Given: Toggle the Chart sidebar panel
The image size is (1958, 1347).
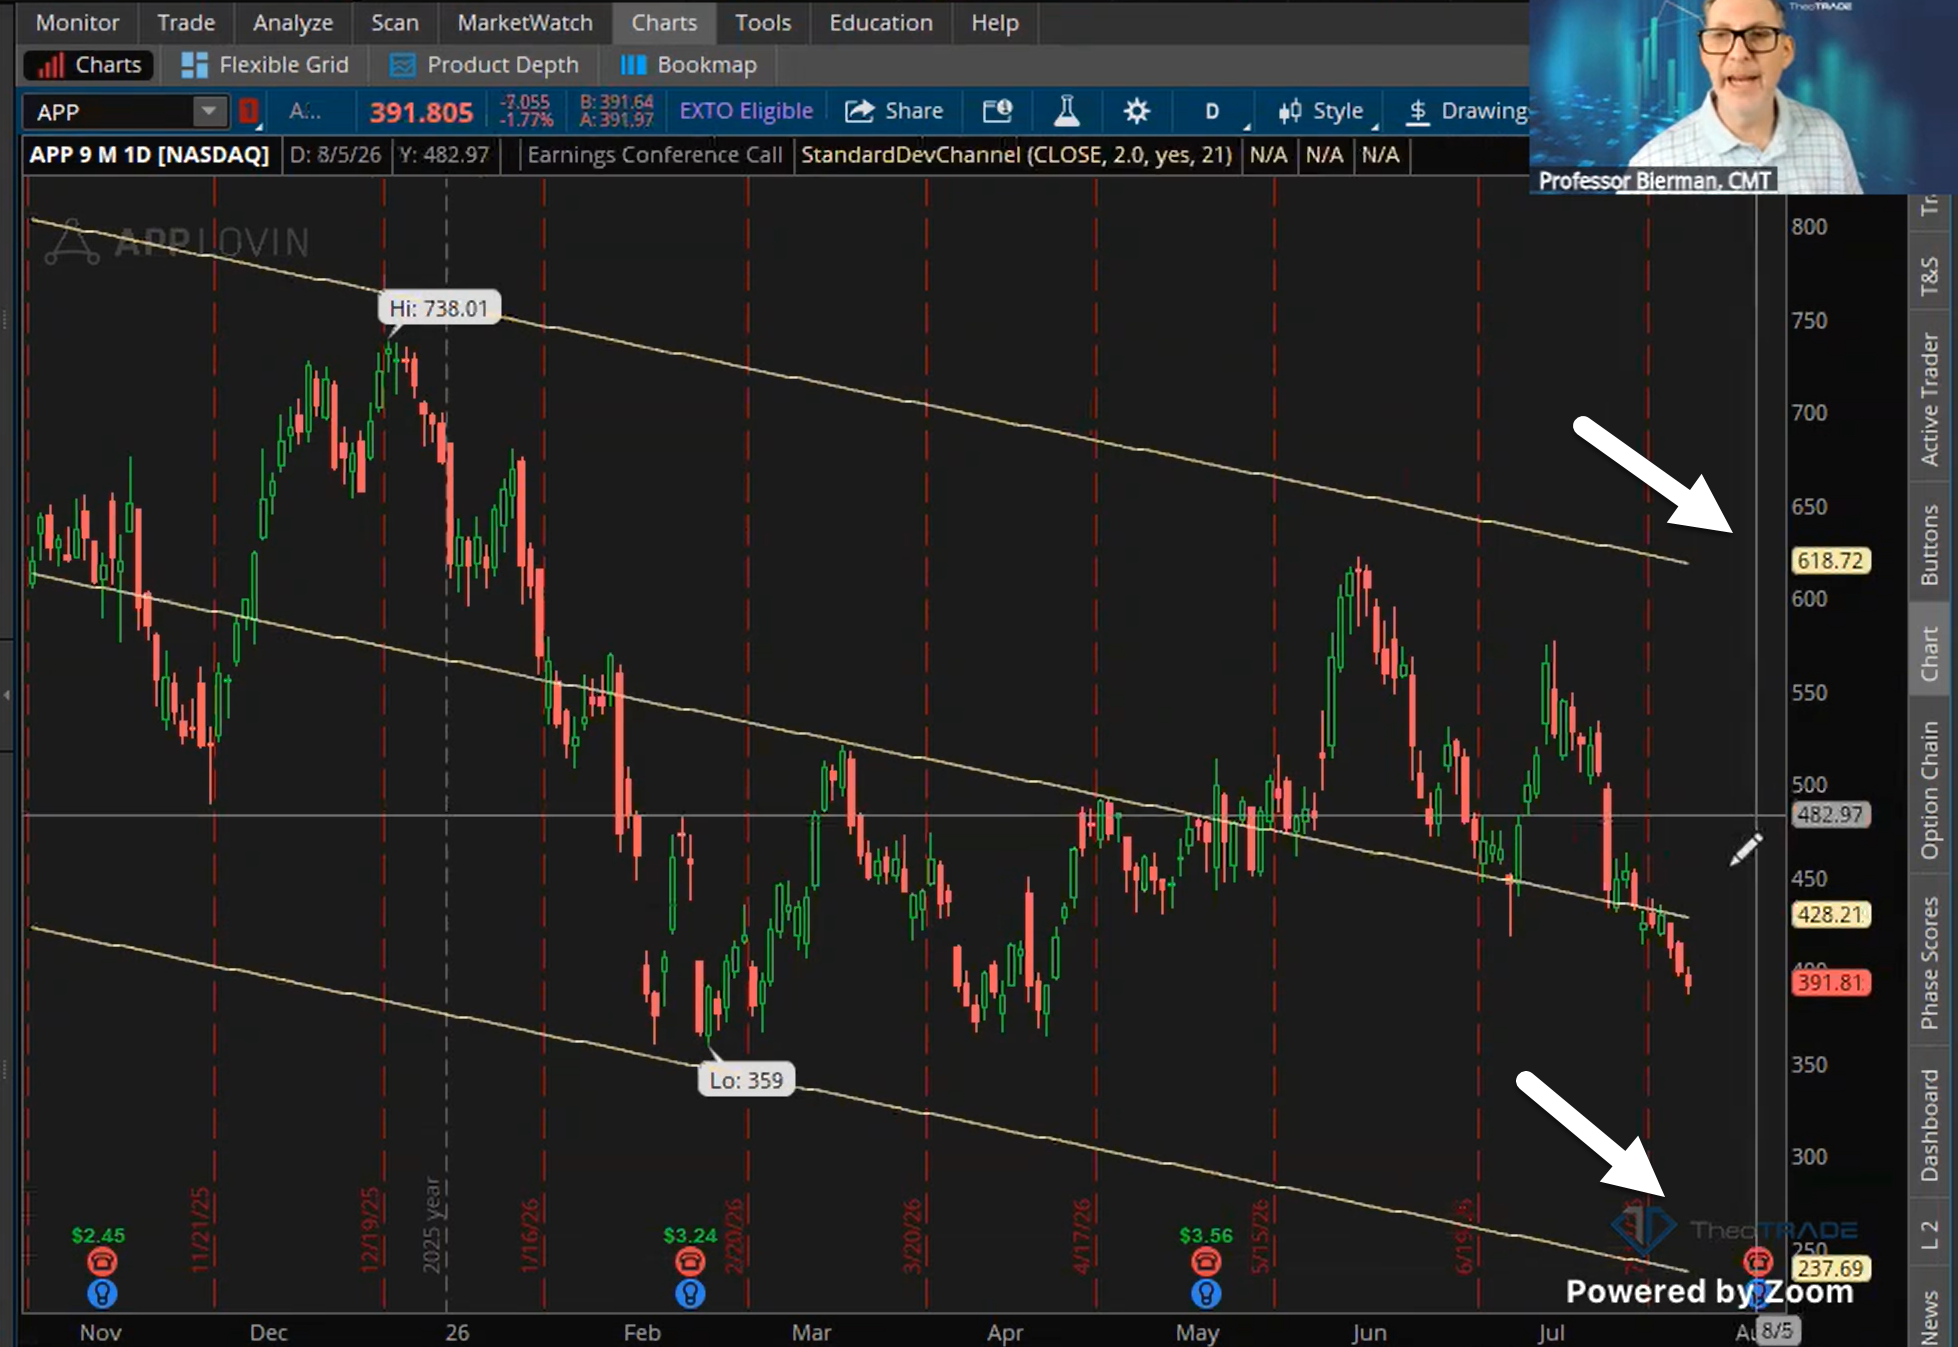Looking at the screenshot, I should point(1930,654).
